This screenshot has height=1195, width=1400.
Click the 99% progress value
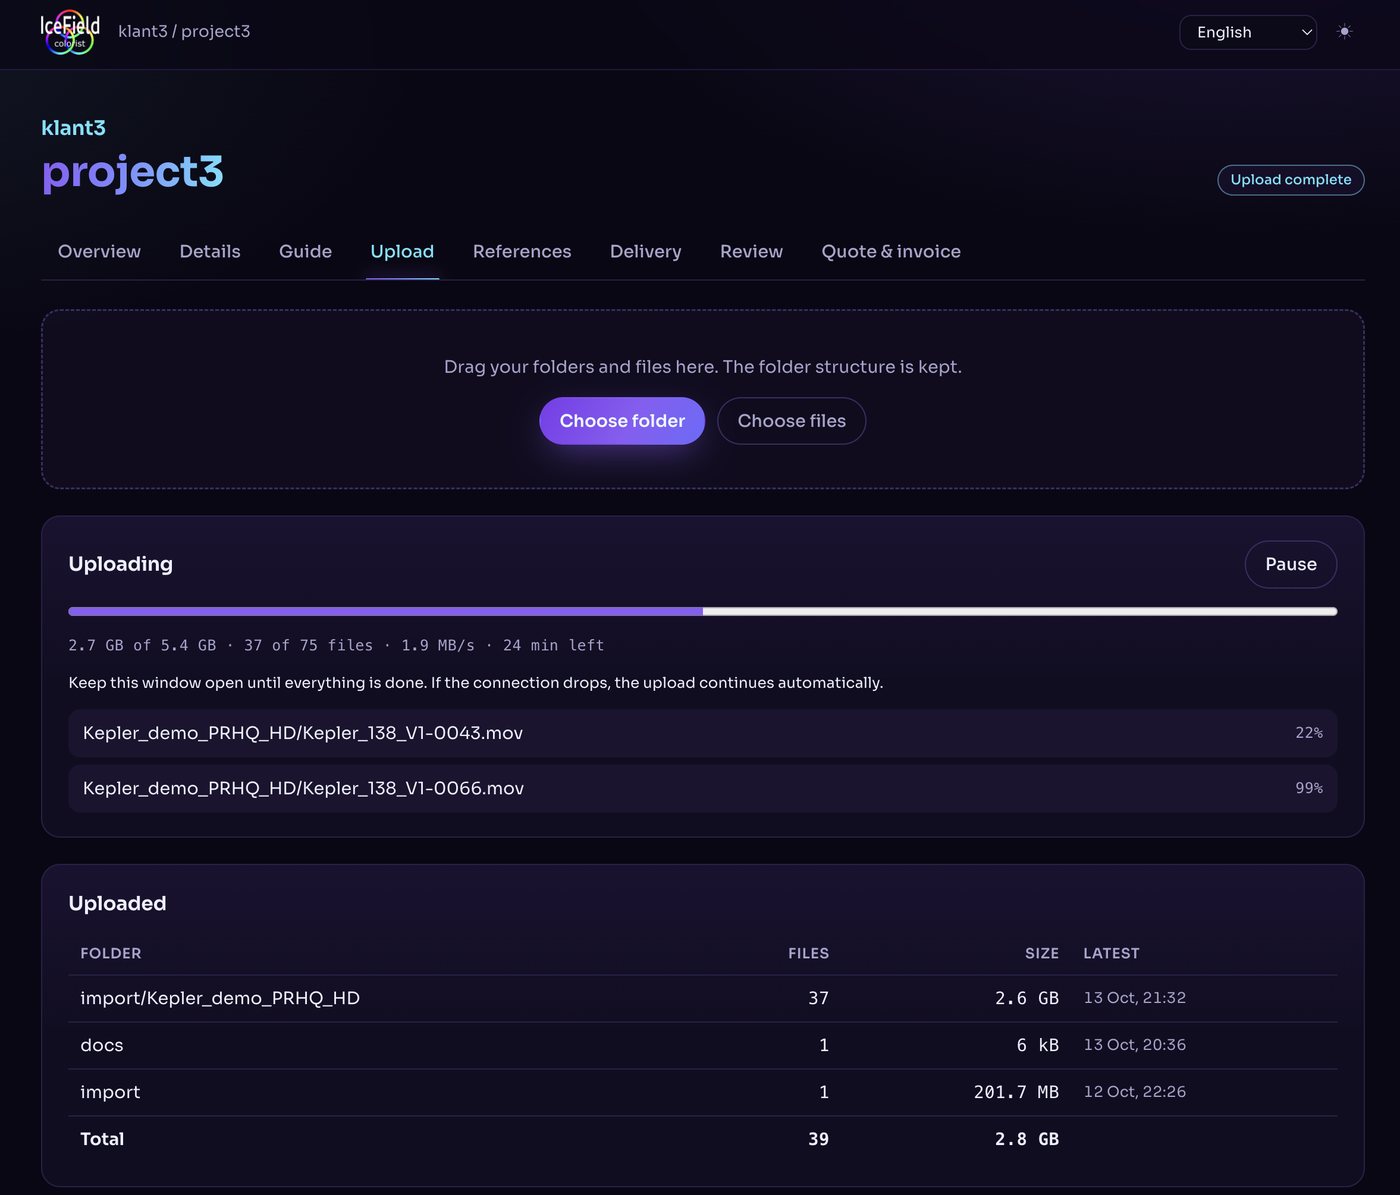click(1309, 788)
